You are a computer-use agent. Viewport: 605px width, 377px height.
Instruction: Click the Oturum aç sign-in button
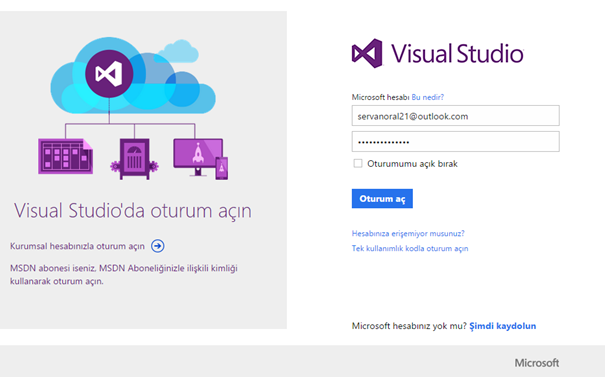[382, 198]
